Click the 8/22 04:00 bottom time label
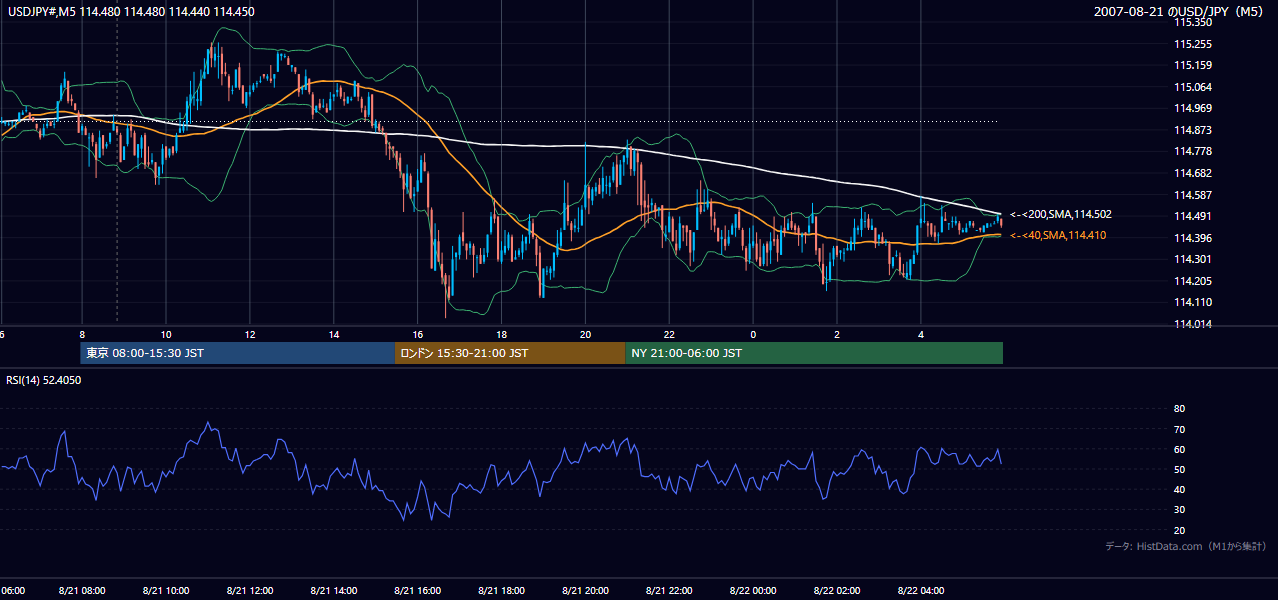This screenshot has width=1278, height=600. click(921, 590)
